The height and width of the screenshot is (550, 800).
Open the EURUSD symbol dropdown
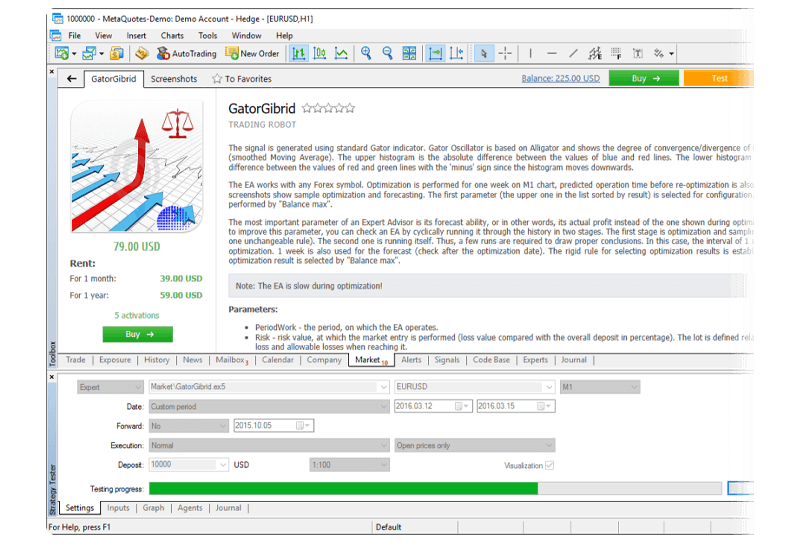coord(474,387)
